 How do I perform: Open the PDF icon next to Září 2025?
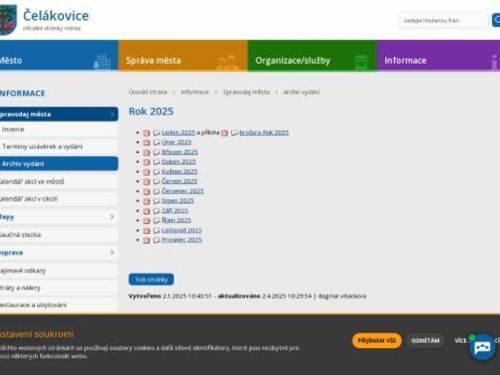click(147, 211)
